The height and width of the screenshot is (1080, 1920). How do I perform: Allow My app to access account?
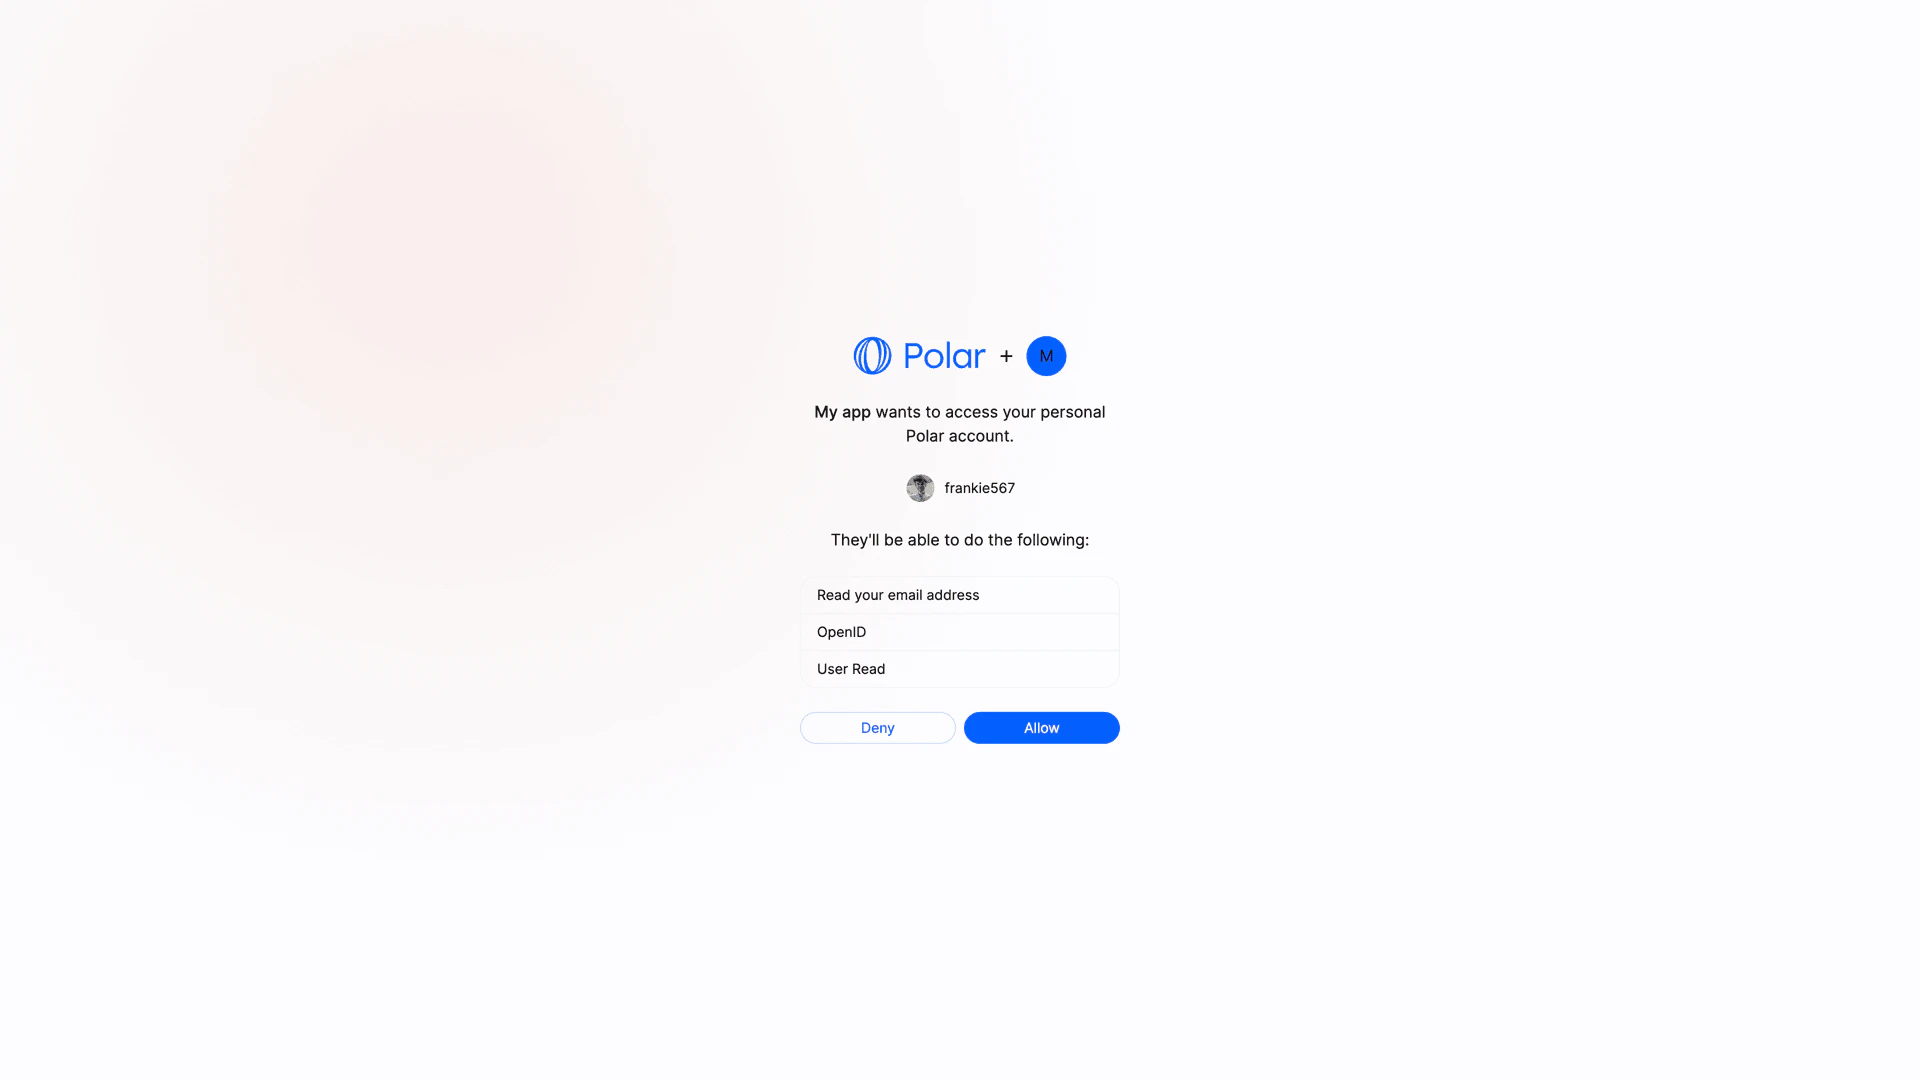1041,728
